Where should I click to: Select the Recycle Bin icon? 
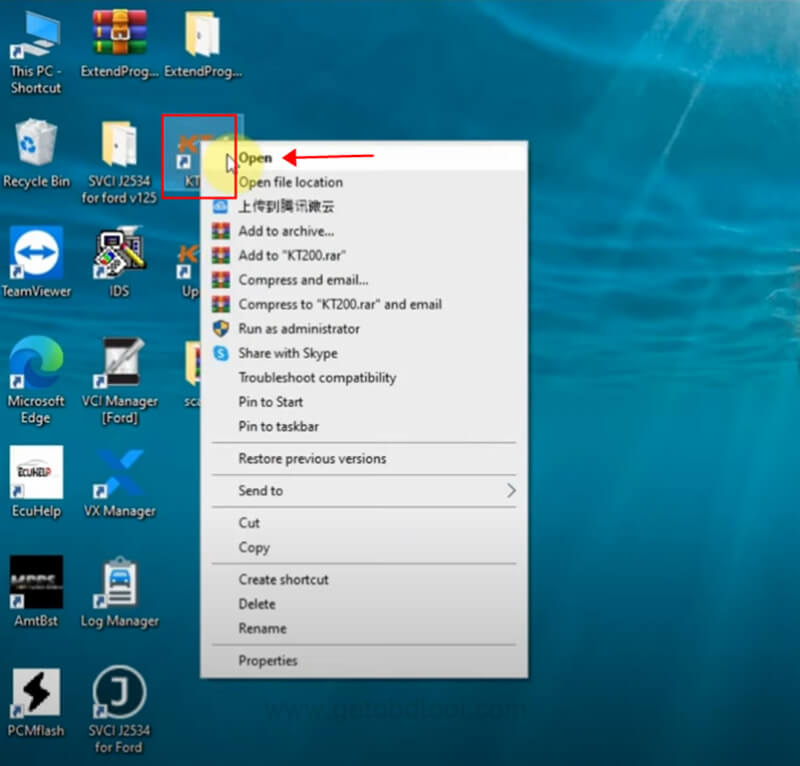click(x=36, y=145)
